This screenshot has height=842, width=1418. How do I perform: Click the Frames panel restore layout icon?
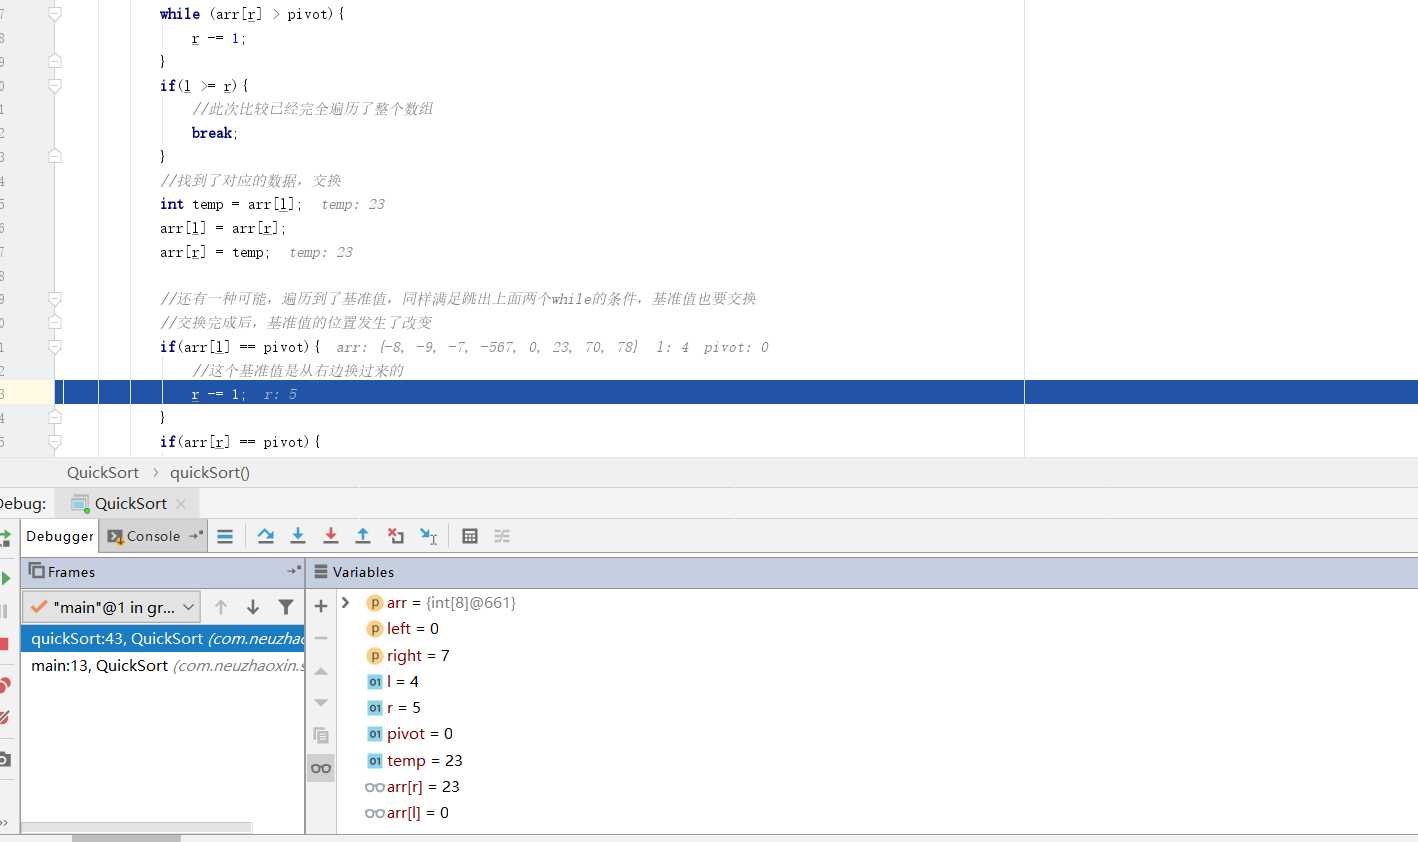pos(293,571)
